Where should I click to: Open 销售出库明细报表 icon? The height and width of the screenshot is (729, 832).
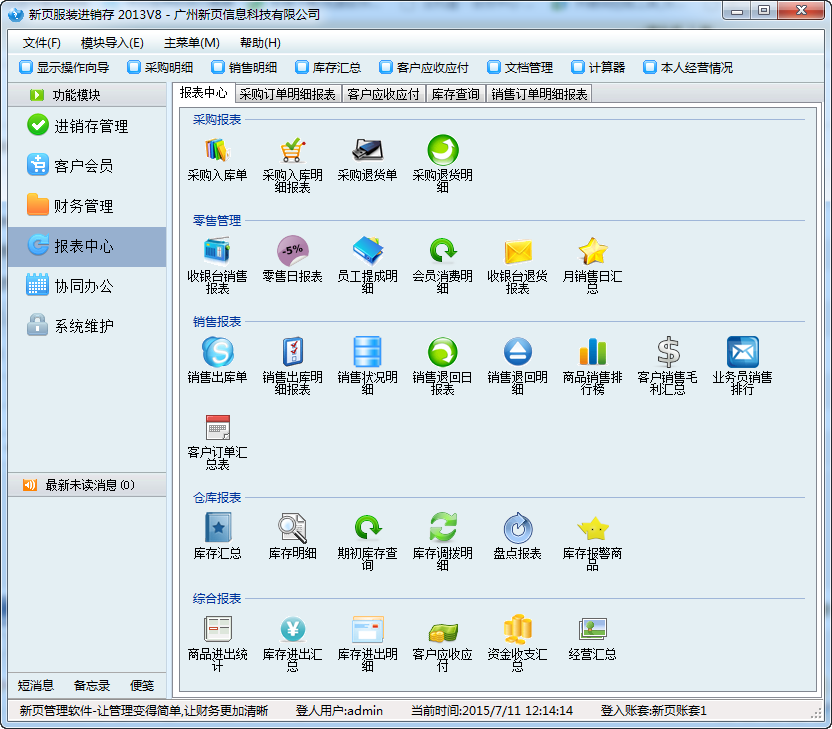[x=292, y=352]
